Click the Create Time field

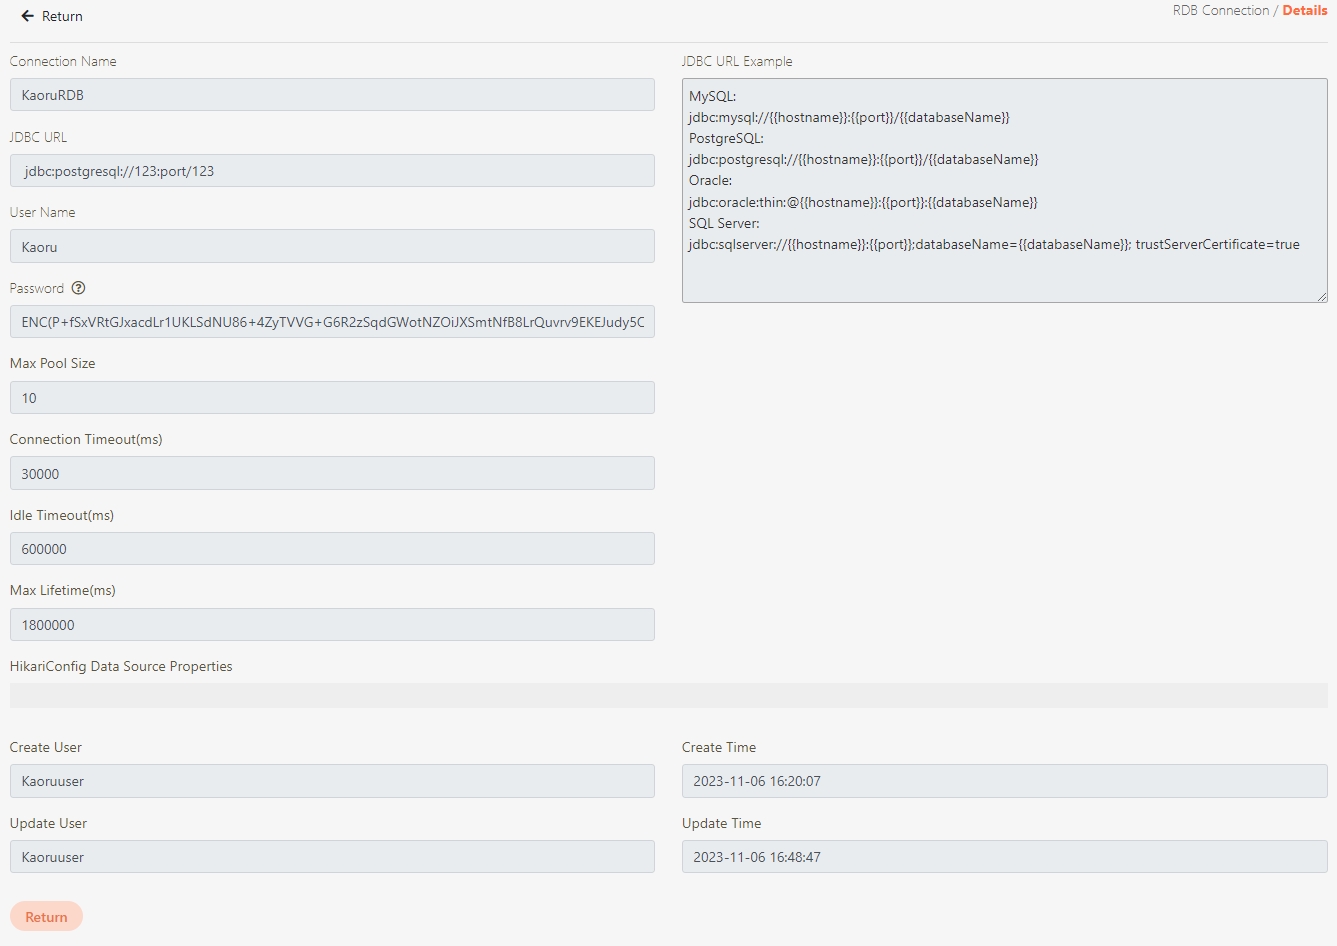click(1004, 781)
